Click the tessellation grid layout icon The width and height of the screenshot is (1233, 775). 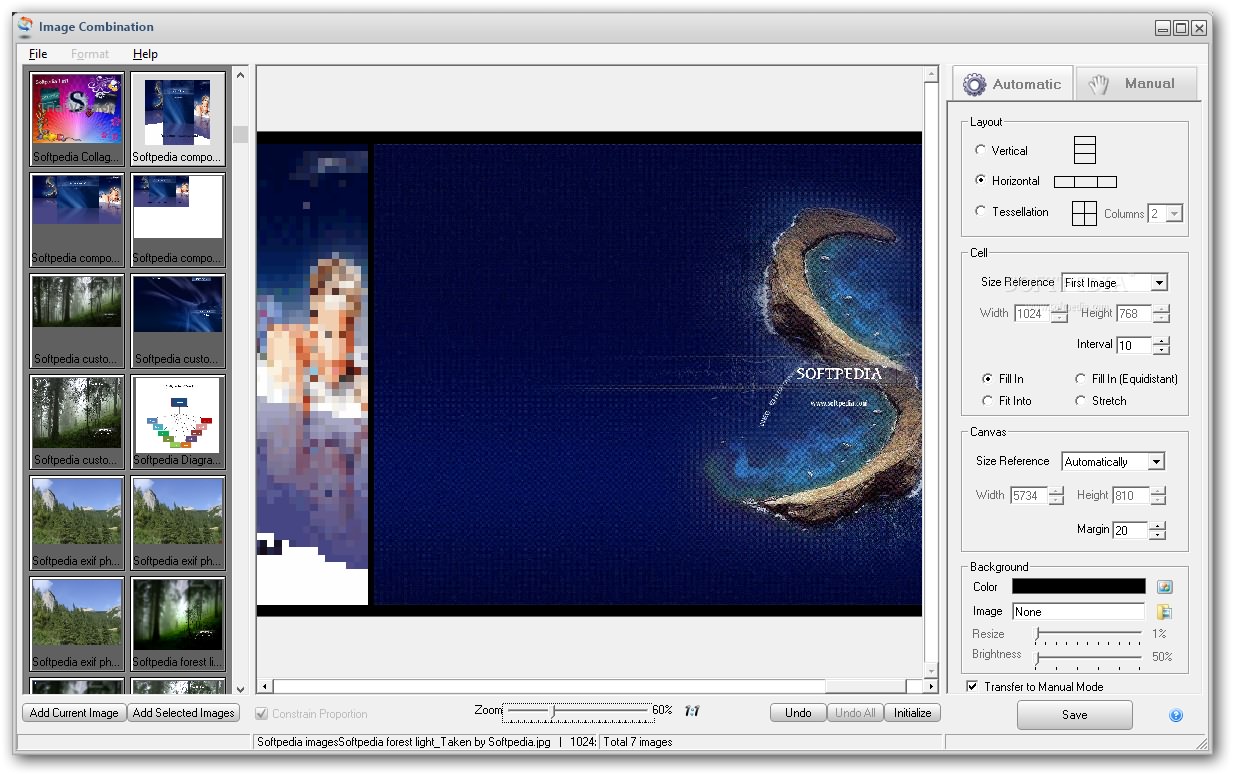[1084, 213]
